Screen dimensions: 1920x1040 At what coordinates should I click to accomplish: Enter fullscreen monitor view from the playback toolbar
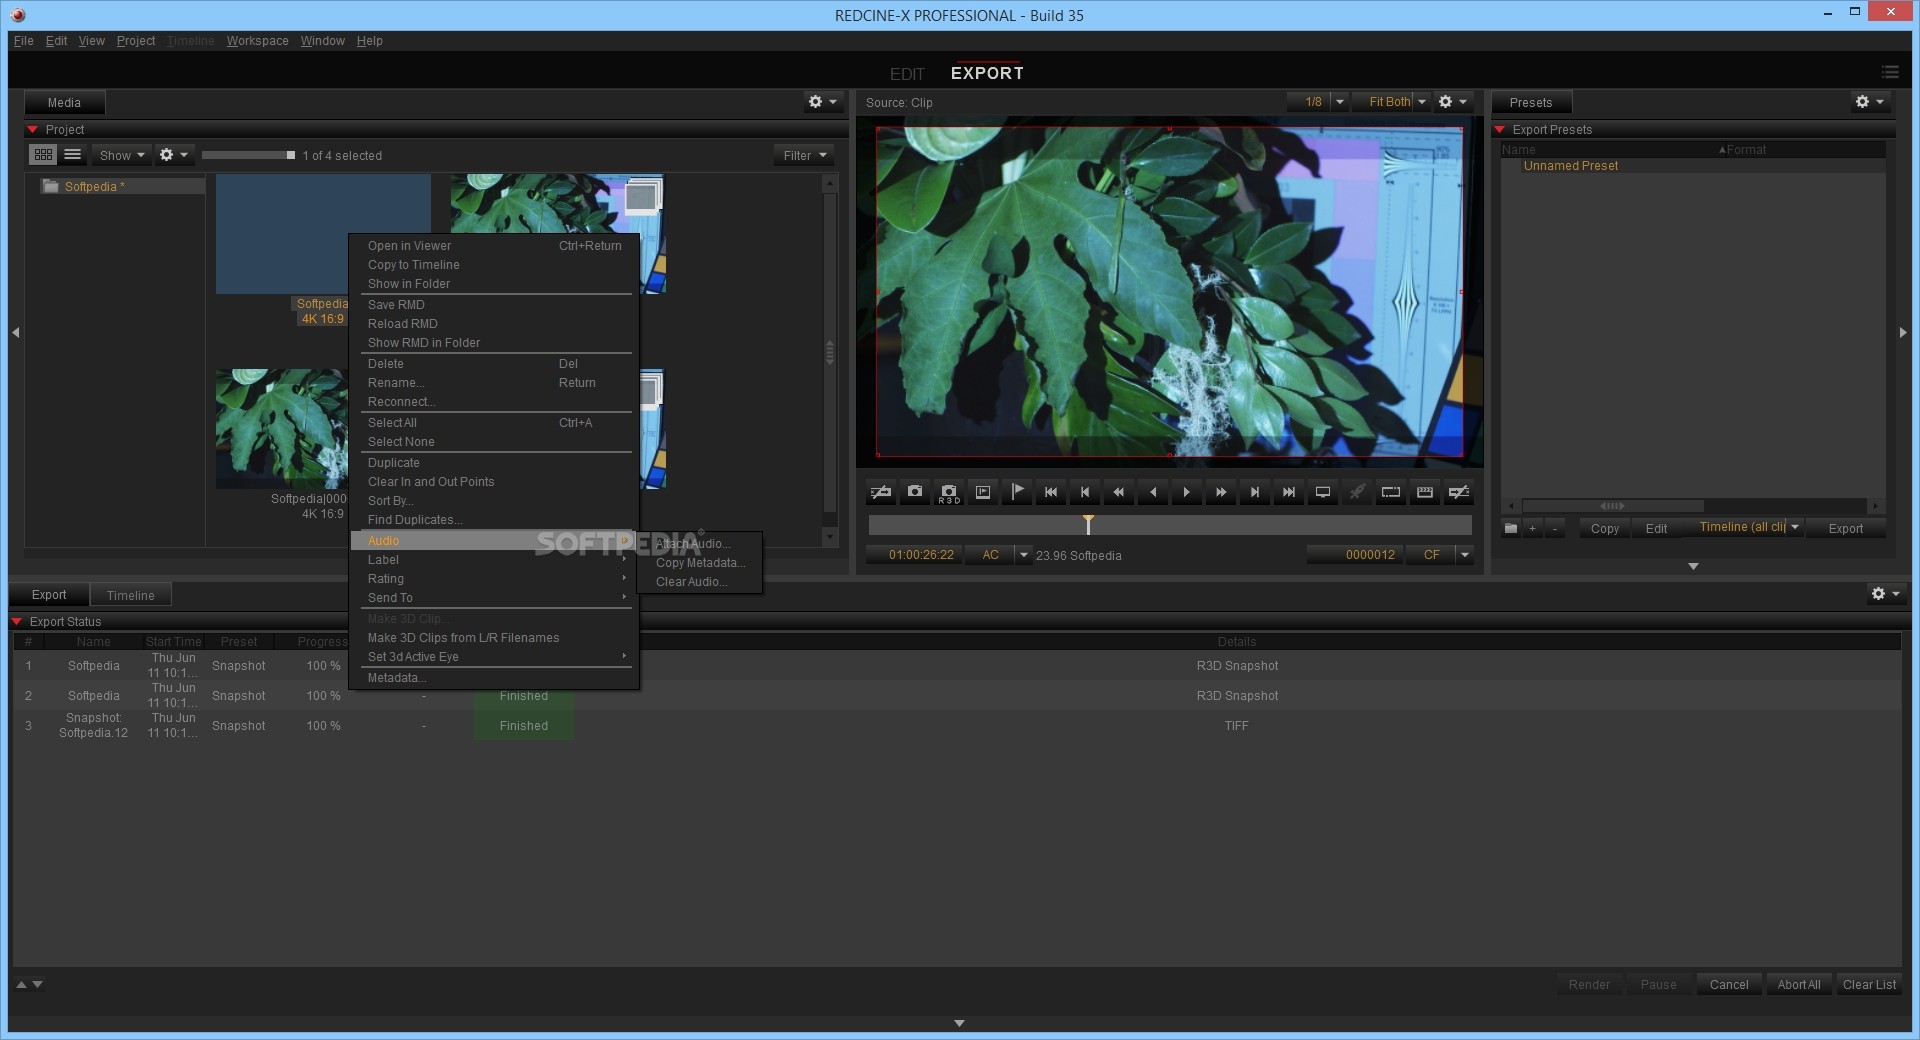pos(1322,492)
